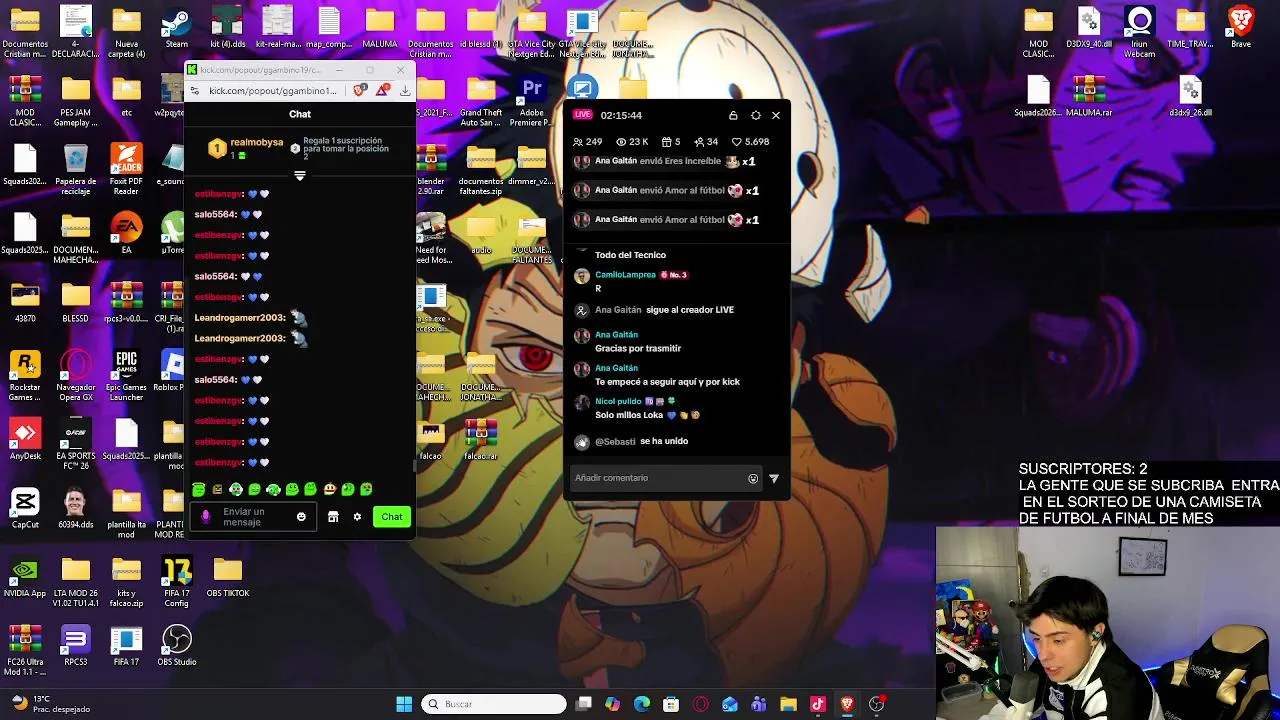Click the settings icon in TikTok LIVE panel header
Screen dimensions: 1280x720
pos(755,115)
